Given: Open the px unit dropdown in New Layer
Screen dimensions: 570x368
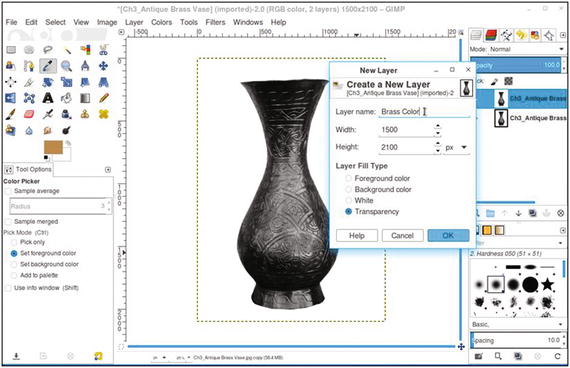Looking at the screenshot, I should [x=457, y=148].
